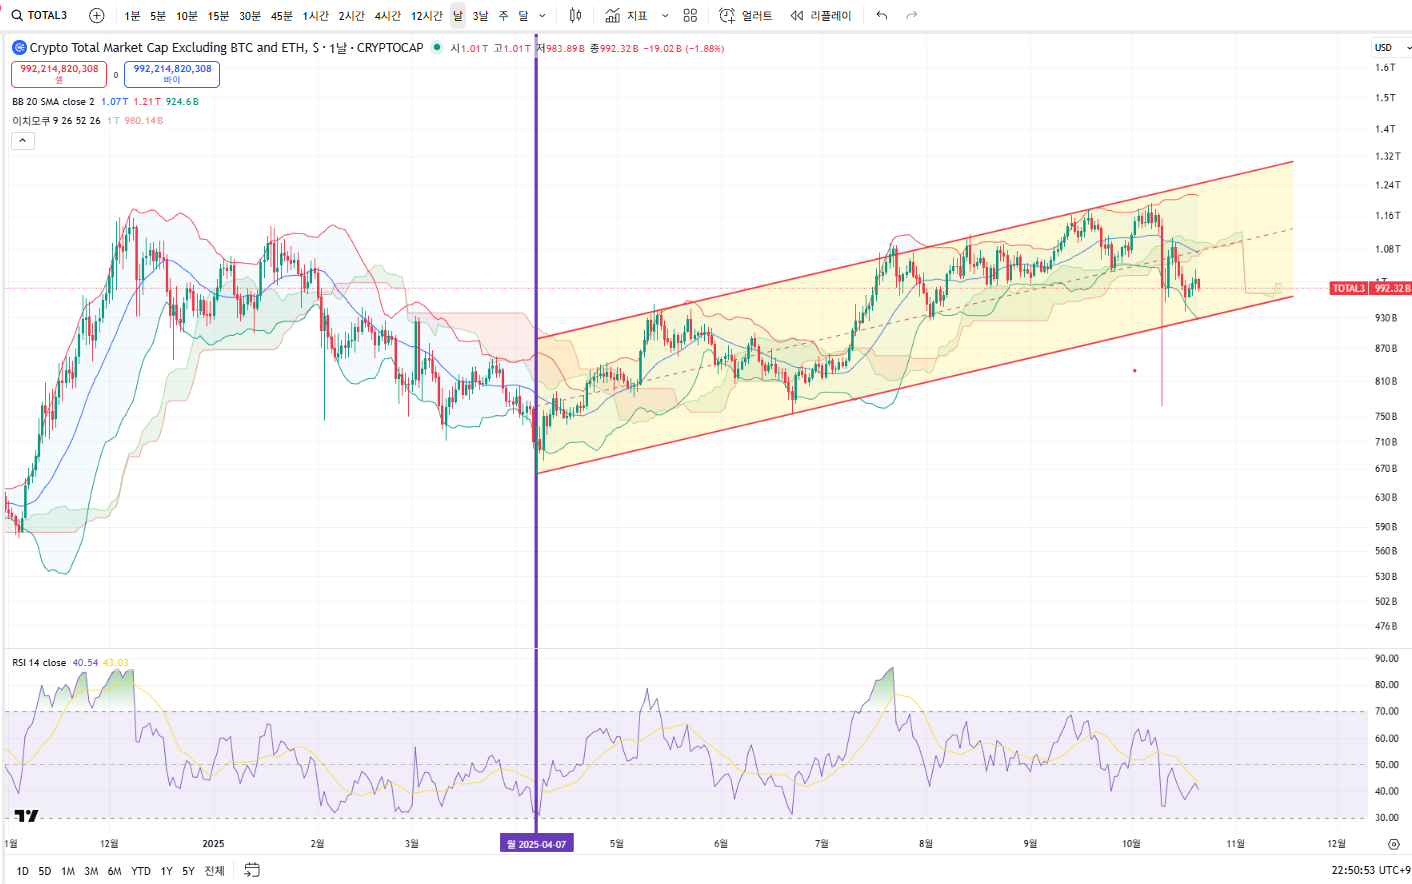Redo the last chart action
This screenshot has width=1412, height=884.
click(x=912, y=15)
